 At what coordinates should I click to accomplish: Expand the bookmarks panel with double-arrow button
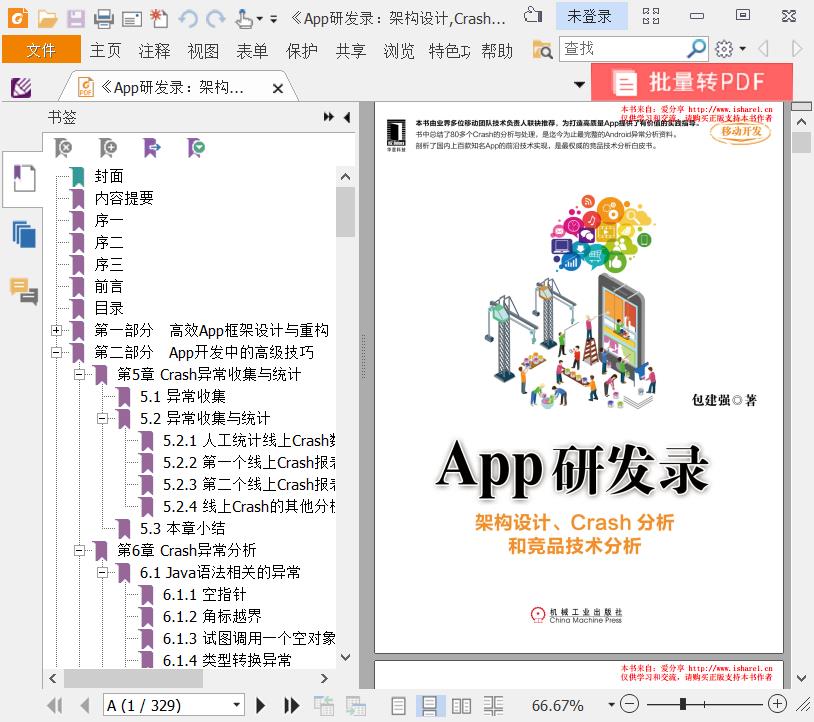[x=329, y=117]
